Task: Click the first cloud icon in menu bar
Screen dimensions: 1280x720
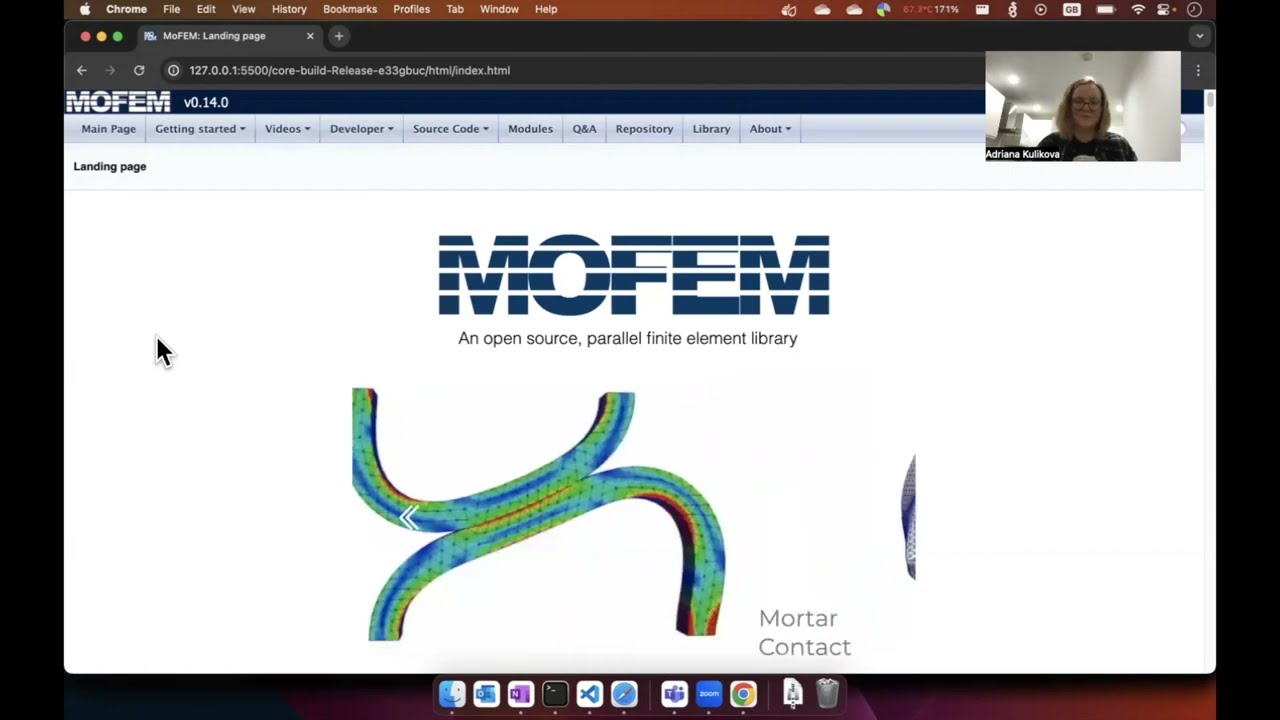Action: (822, 9)
